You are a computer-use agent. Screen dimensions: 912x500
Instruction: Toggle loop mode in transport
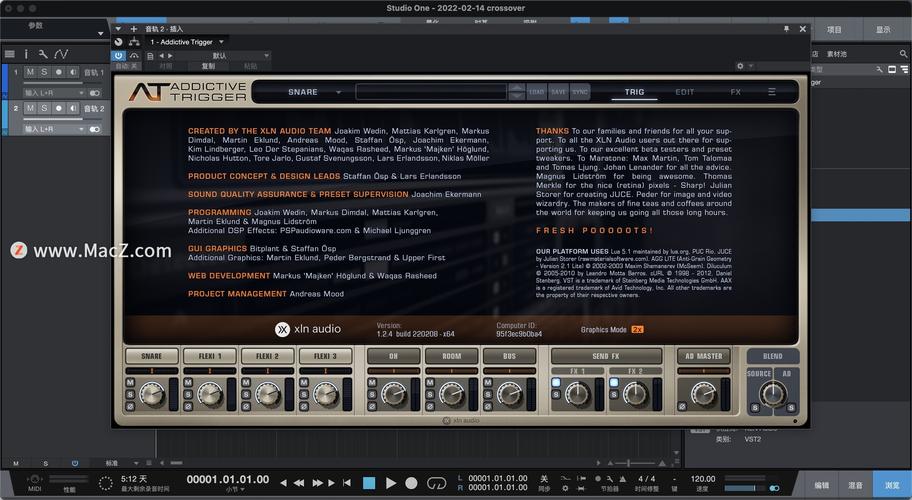tap(436, 483)
